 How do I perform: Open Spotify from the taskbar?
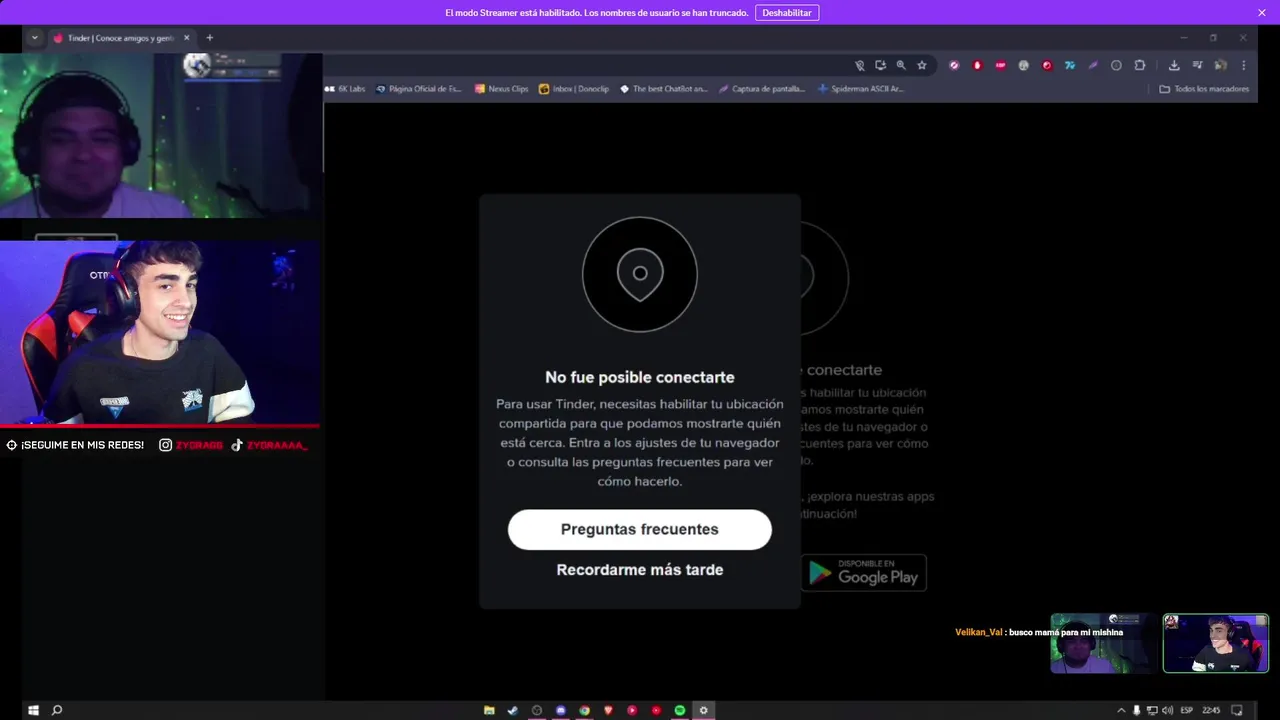point(680,710)
